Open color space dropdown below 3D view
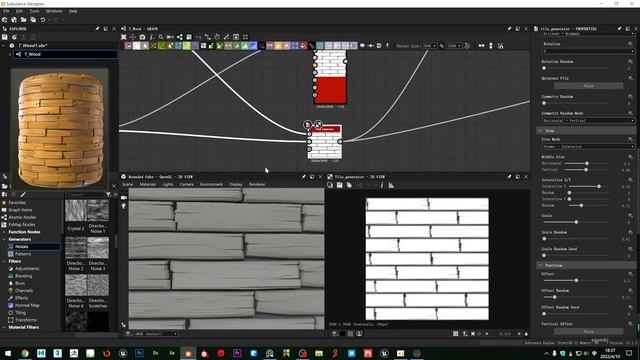Viewport: 640px width, 360px height. click(x=156, y=334)
